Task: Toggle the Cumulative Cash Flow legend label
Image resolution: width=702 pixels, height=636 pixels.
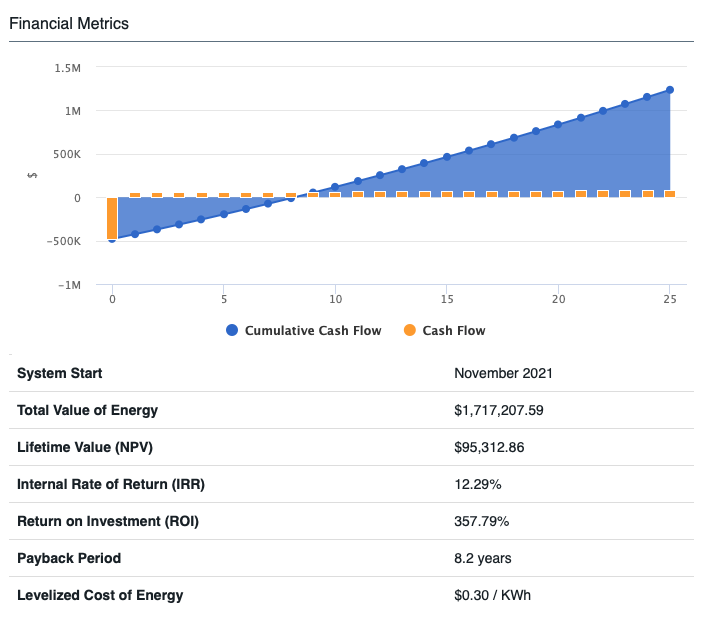Action: (313, 331)
